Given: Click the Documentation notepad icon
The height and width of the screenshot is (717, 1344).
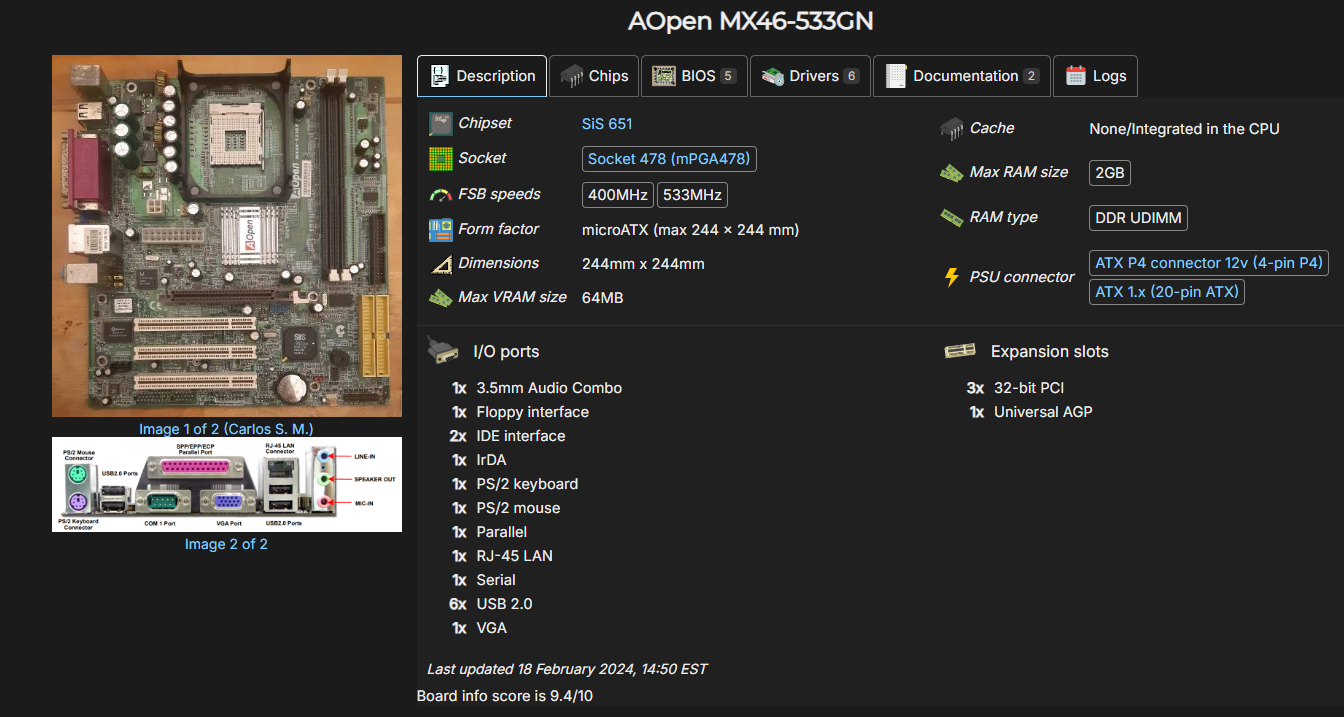Looking at the screenshot, I should click(896, 76).
